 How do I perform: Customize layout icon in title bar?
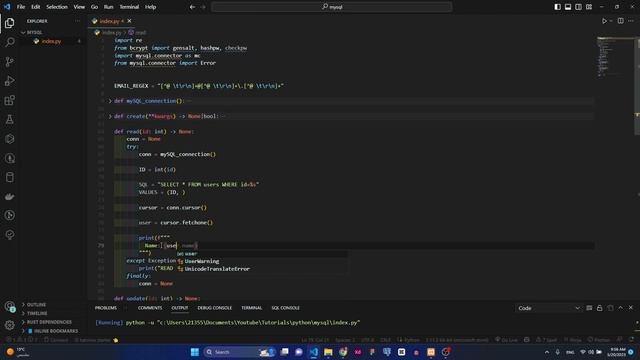(589, 7)
